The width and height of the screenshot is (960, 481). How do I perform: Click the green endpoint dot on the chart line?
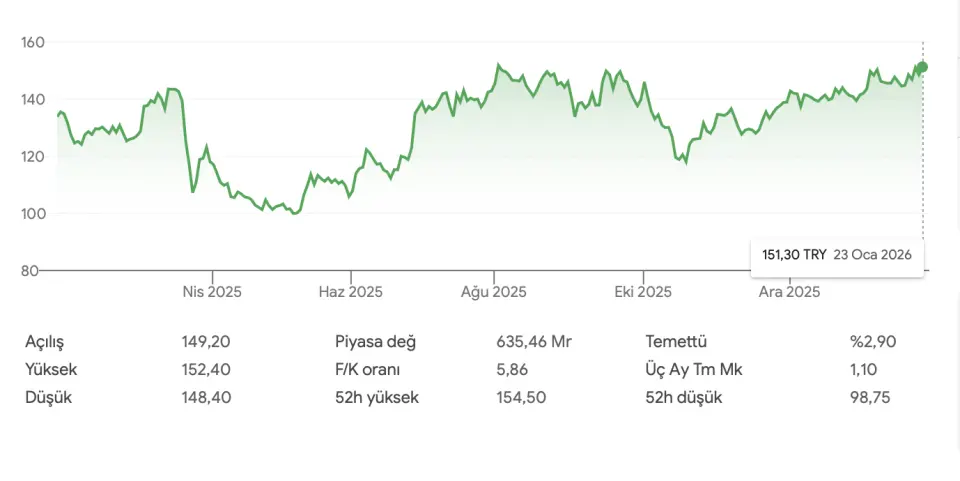922,67
